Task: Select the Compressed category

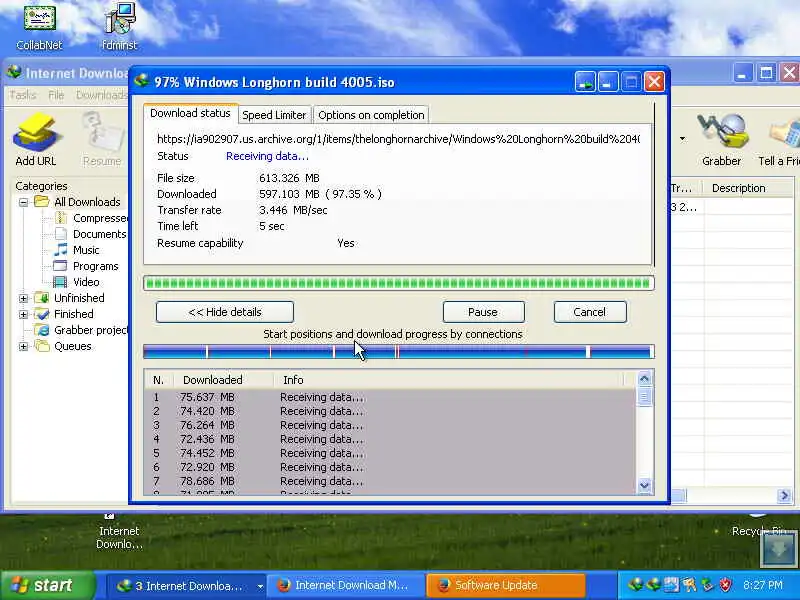Action: (101, 218)
